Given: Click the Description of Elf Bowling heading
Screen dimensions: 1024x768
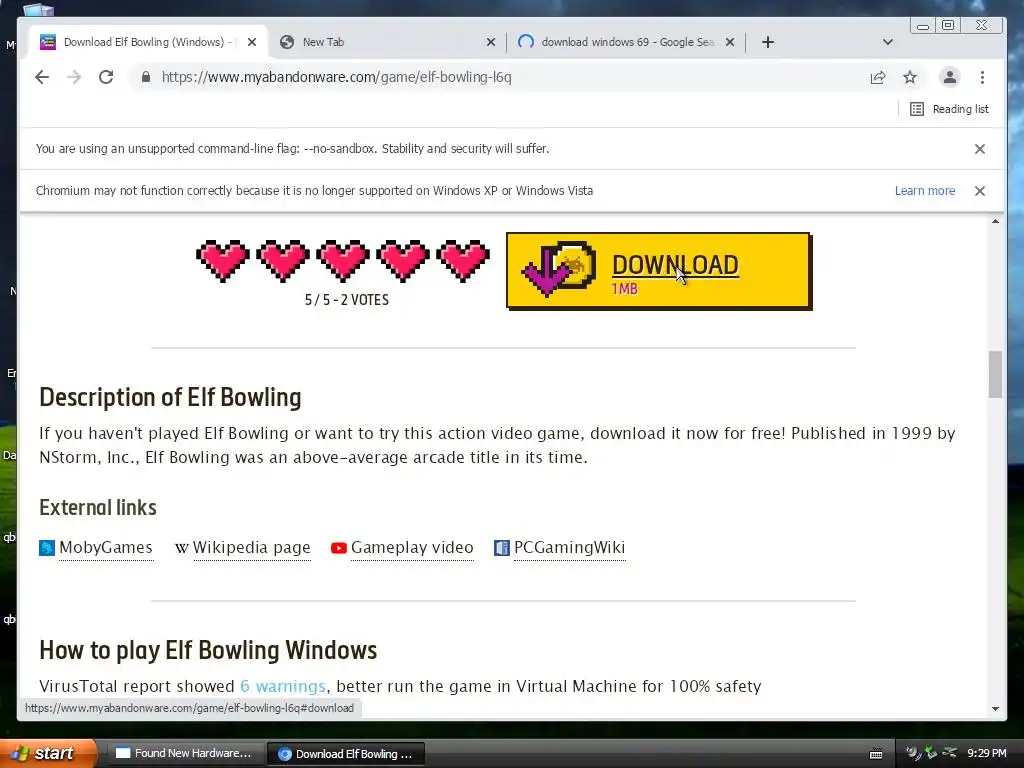Looking at the screenshot, I should [x=170, y=397].
